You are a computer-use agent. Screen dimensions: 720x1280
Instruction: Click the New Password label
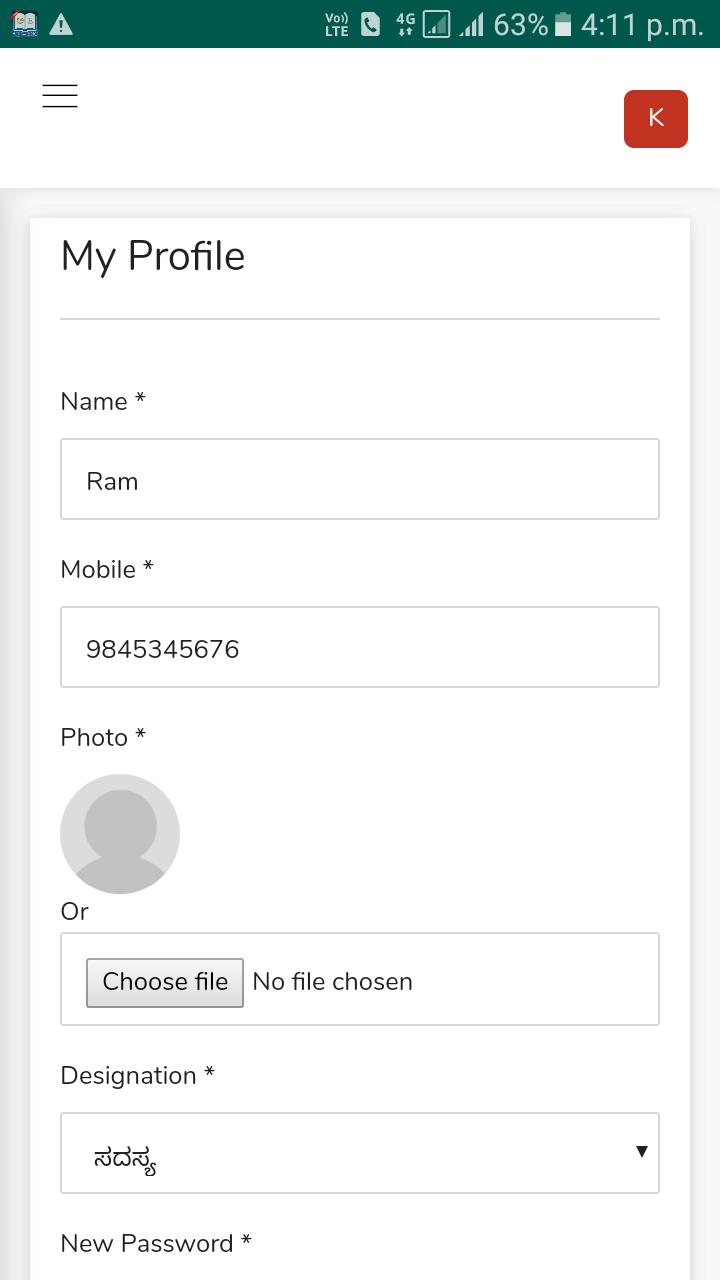click(155, 1243)
